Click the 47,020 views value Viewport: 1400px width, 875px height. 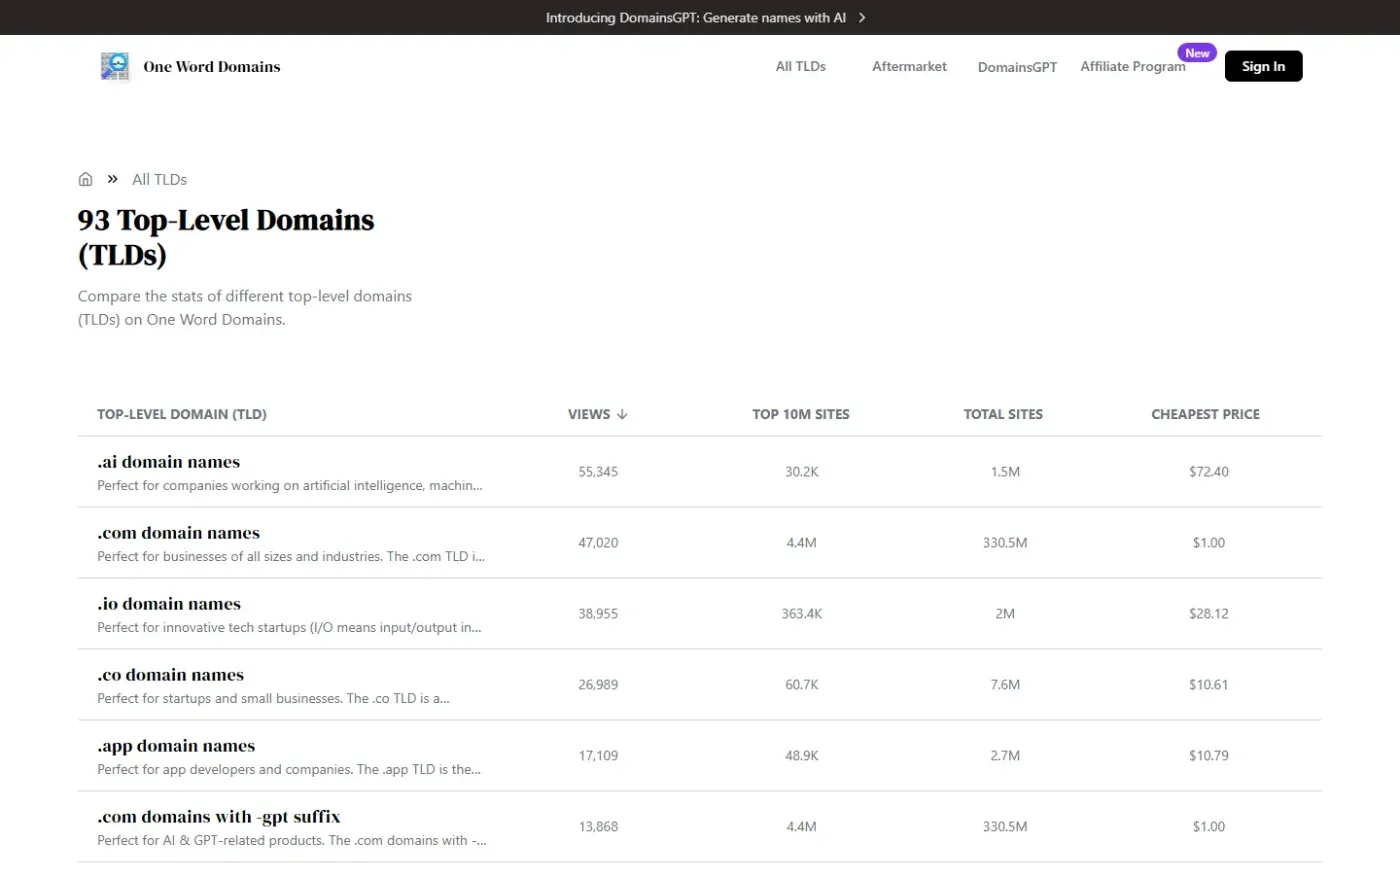click(598, 543)
